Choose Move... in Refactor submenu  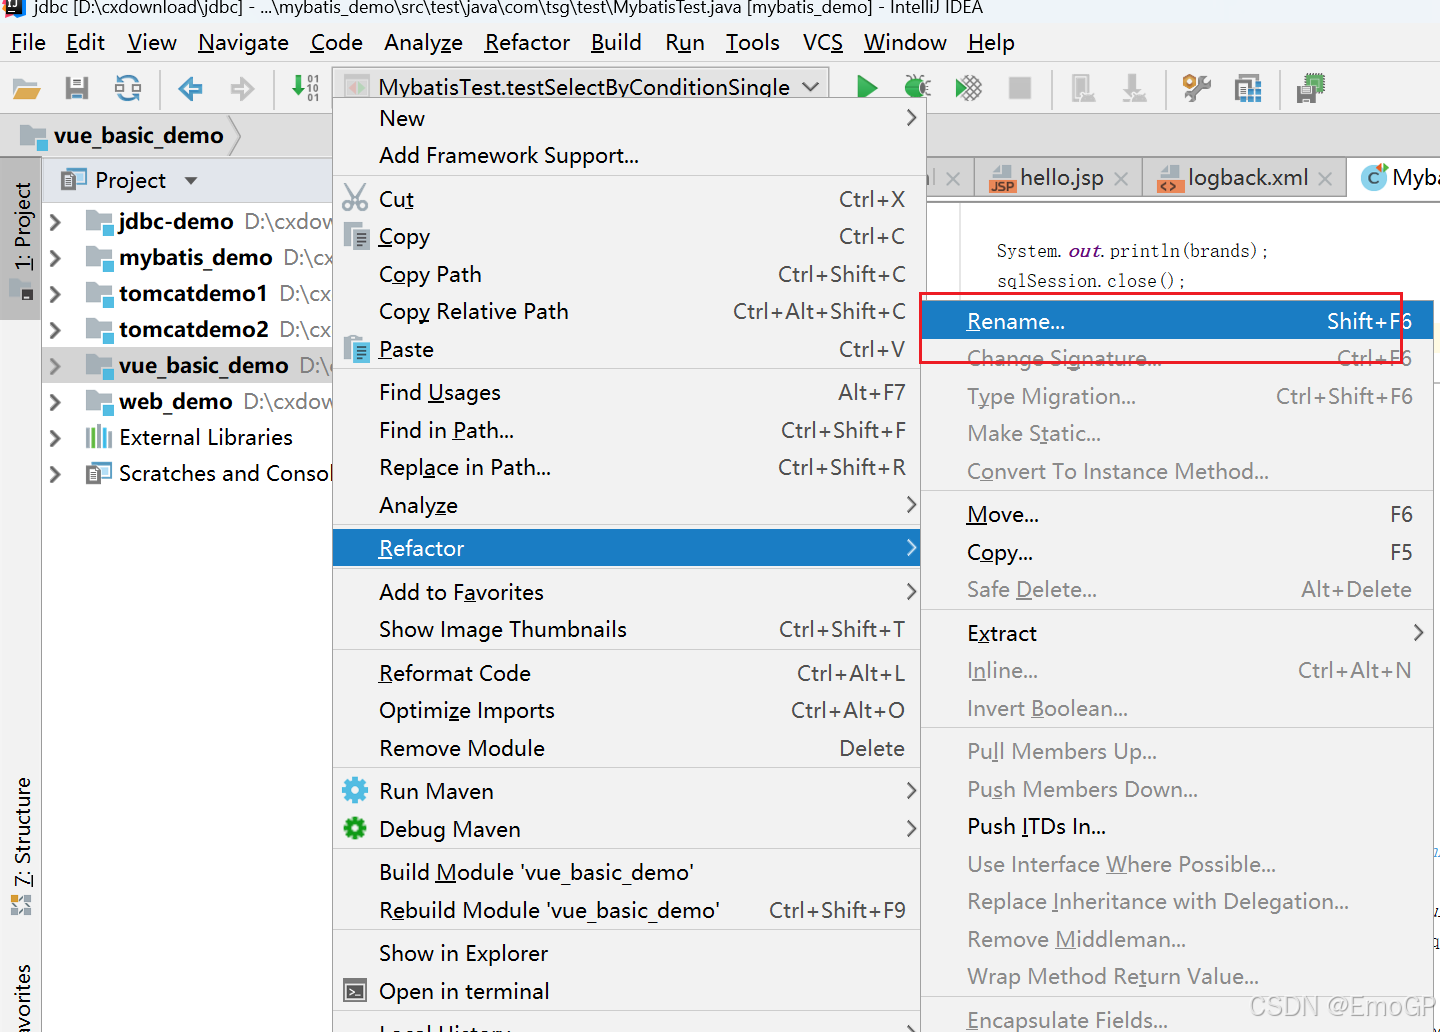(1177, 514)
